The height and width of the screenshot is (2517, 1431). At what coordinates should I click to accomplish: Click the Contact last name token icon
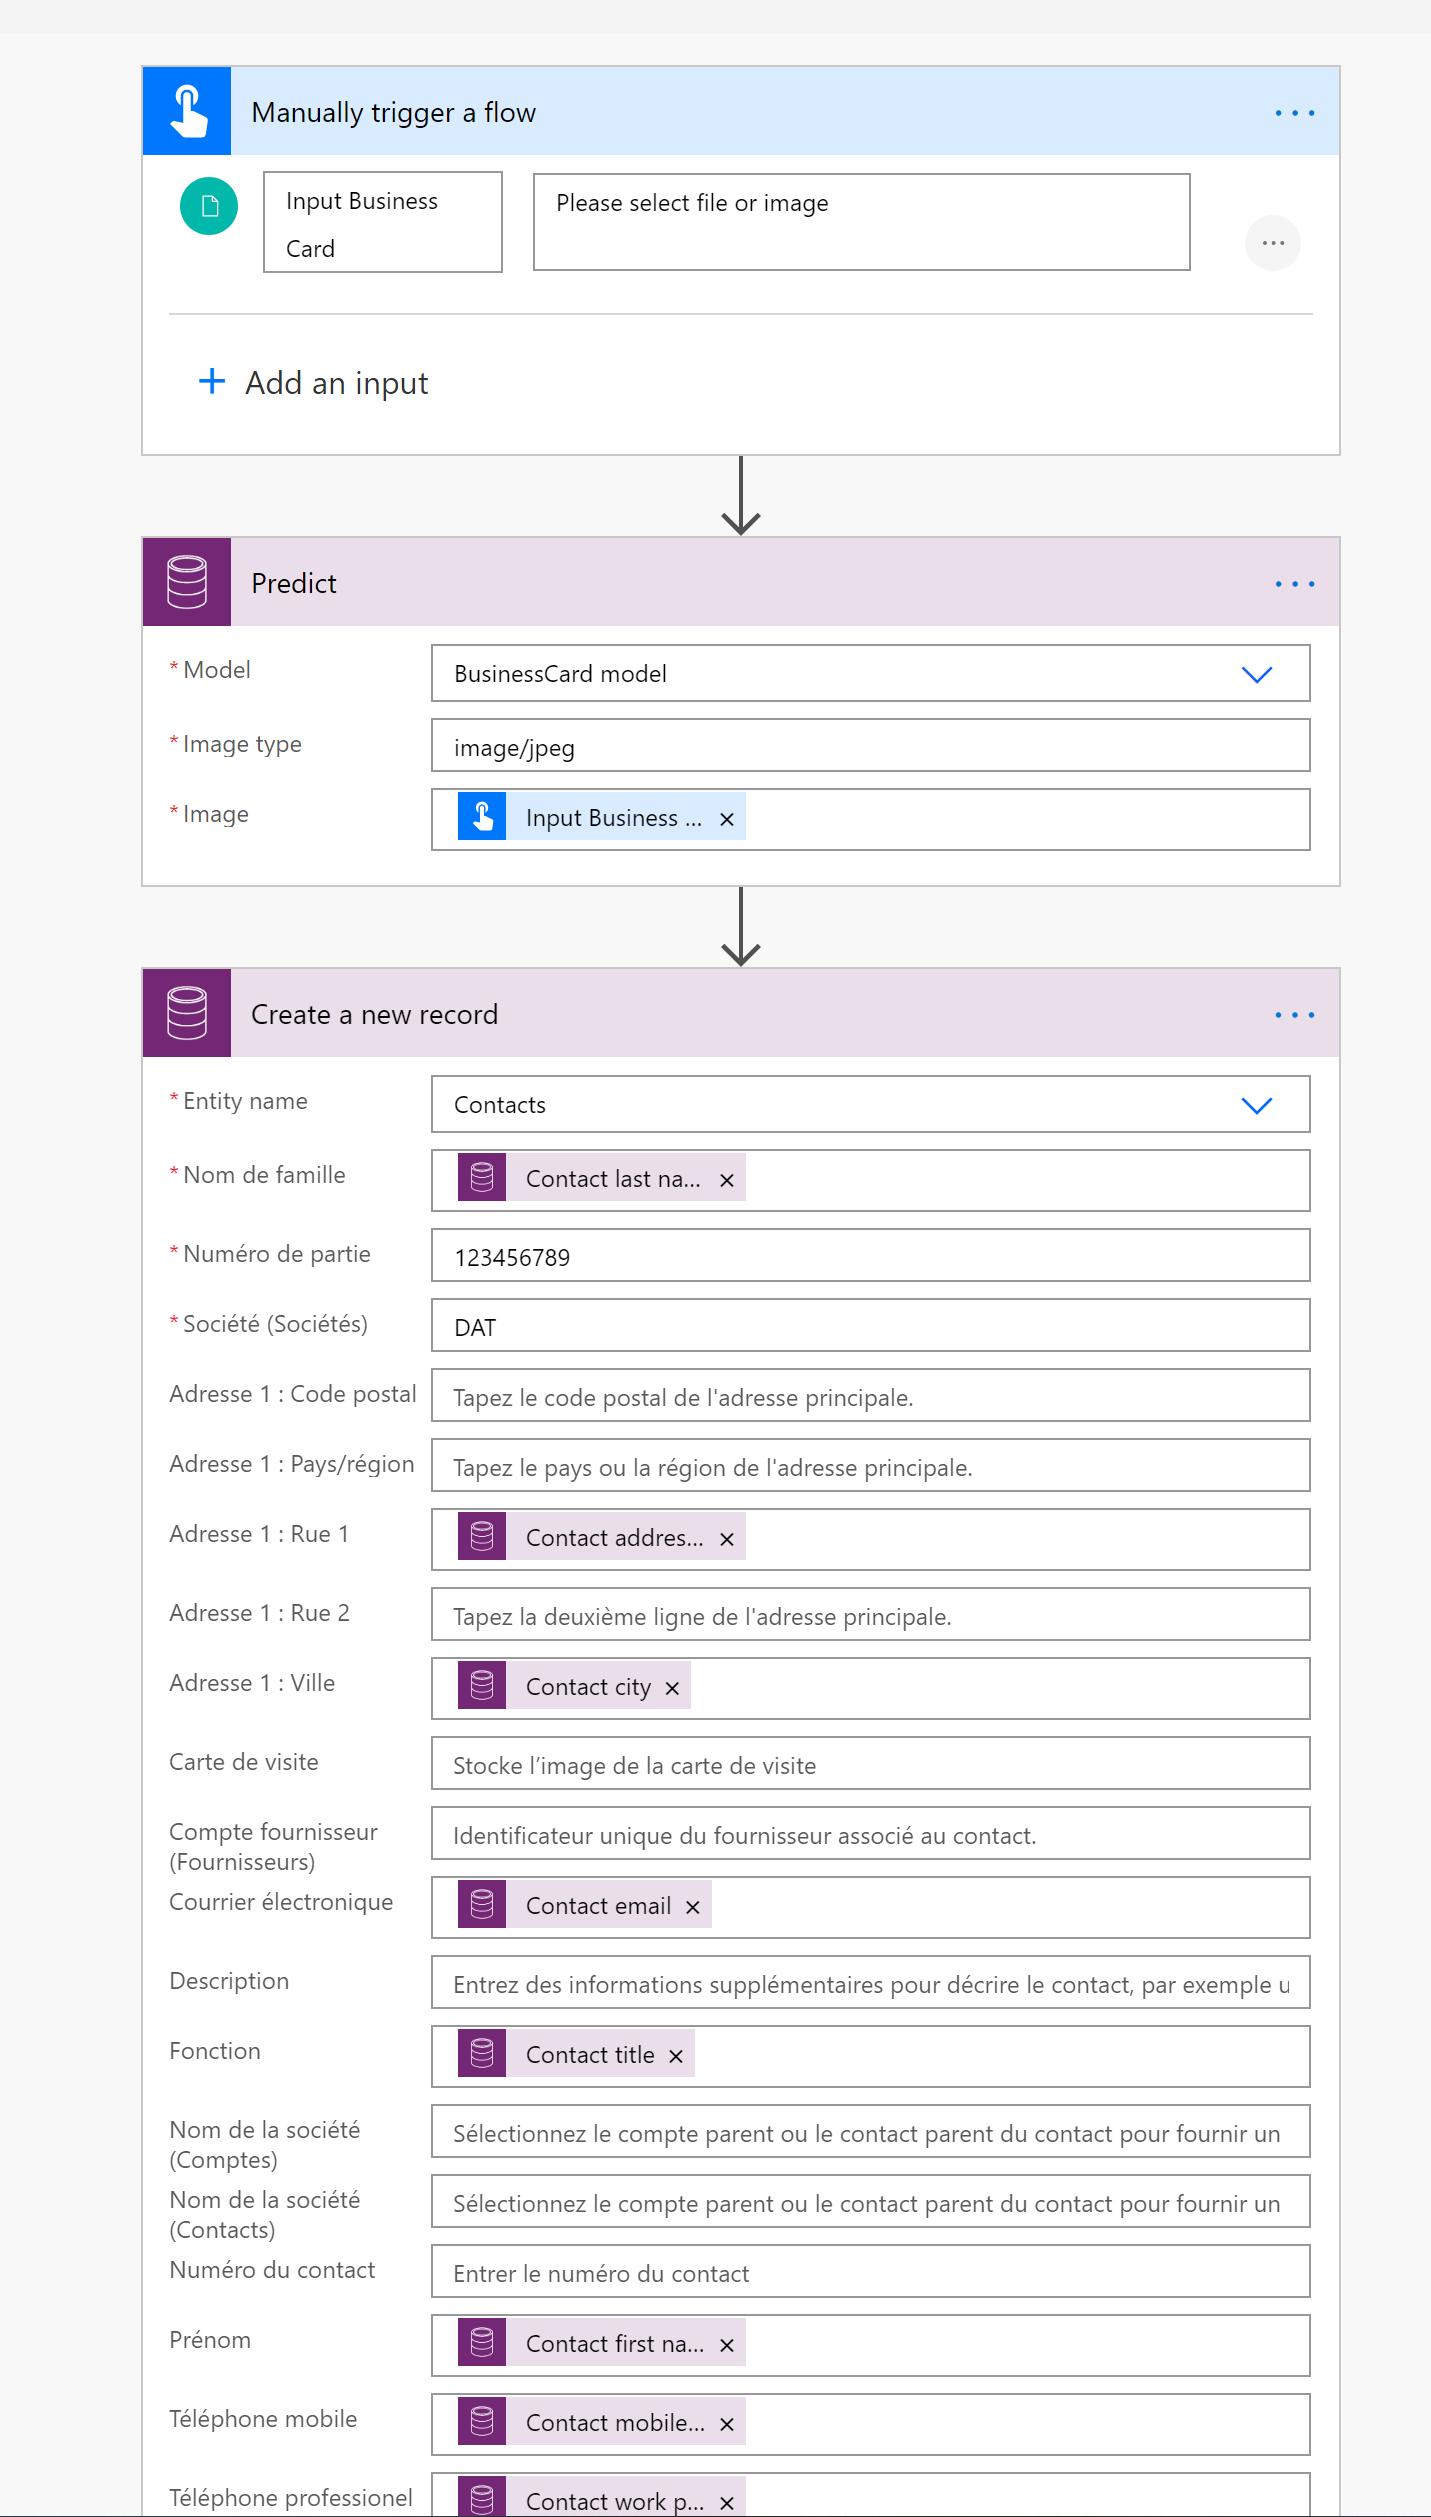[x=482, y=1177]
